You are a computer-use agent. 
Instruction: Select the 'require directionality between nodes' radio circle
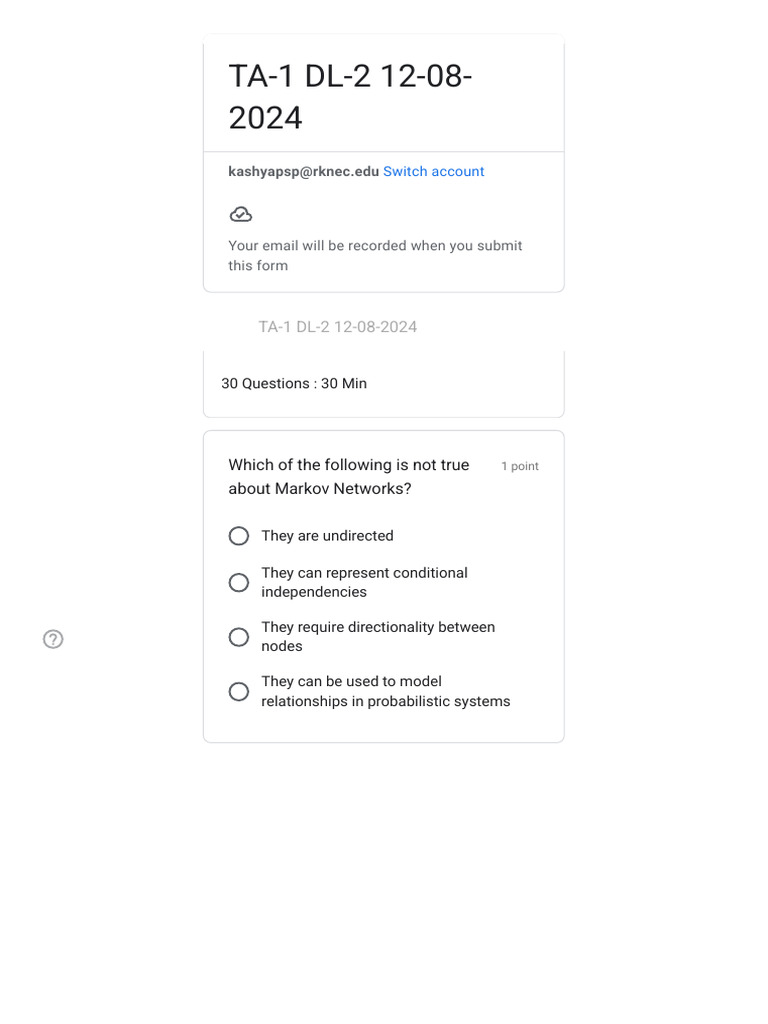point(239,637)
